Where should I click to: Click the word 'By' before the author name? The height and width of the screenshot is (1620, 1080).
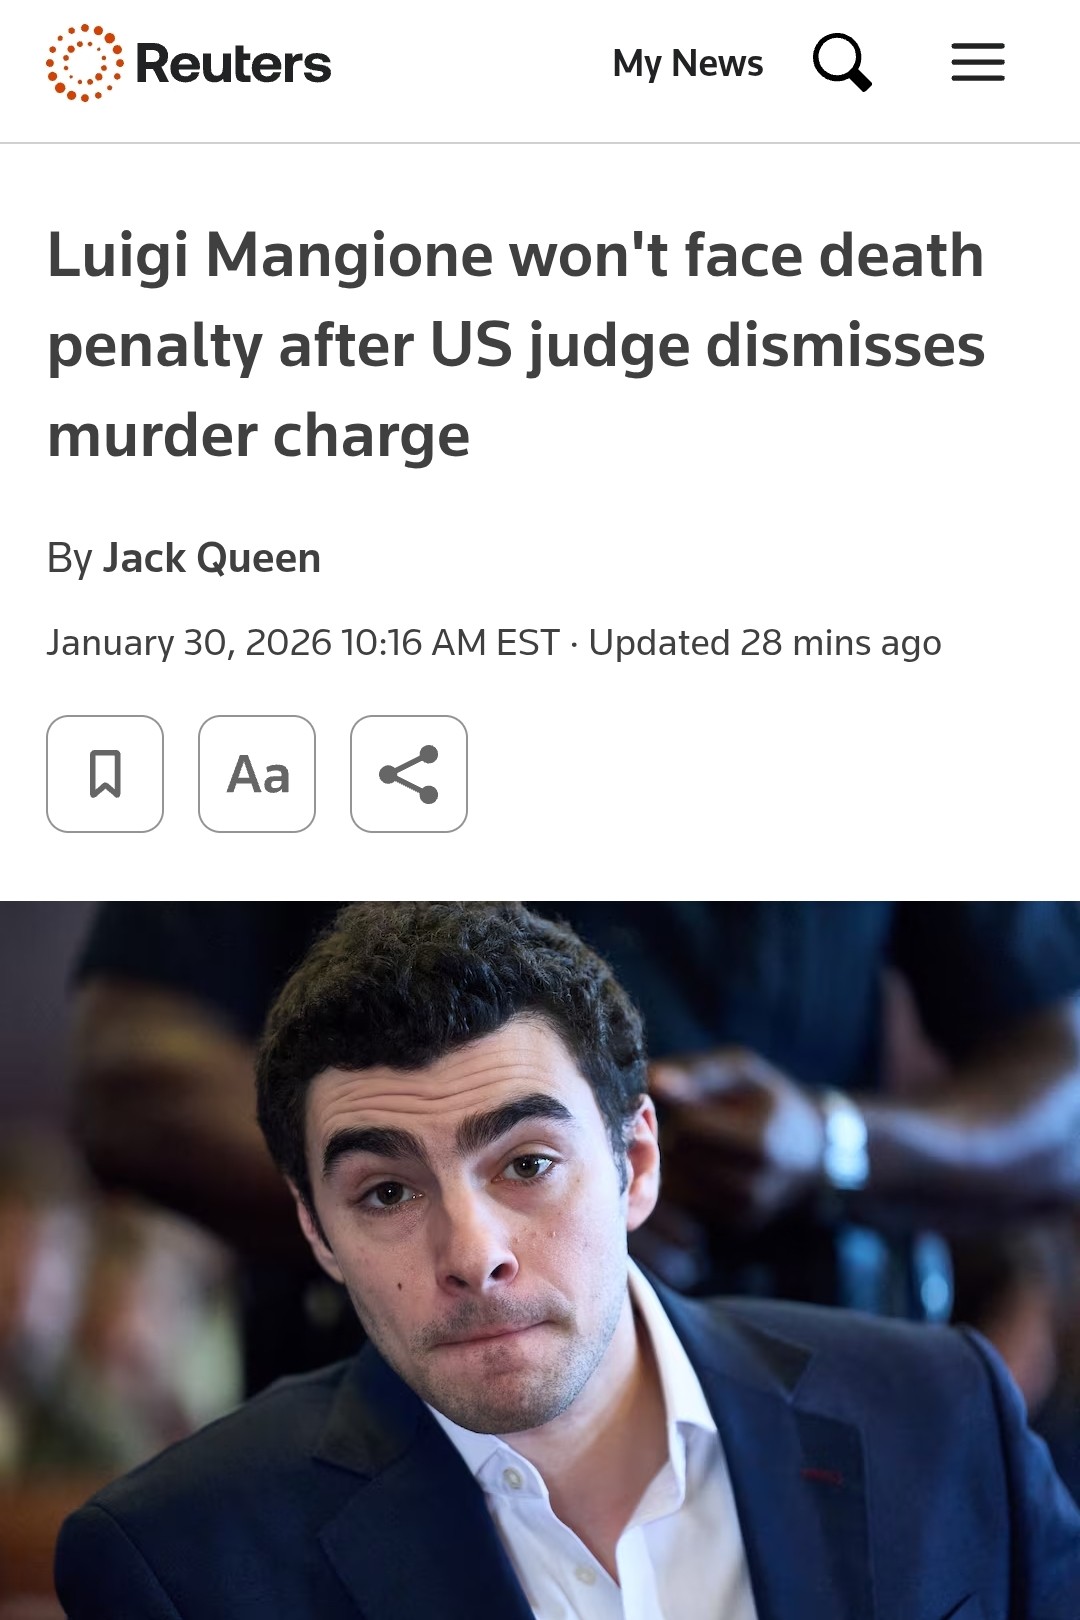[70, 558]
